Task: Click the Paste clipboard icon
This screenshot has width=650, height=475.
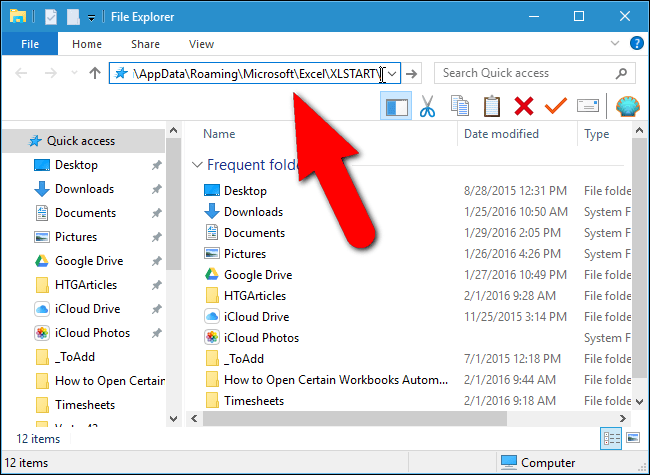Action: pos(492,106)
